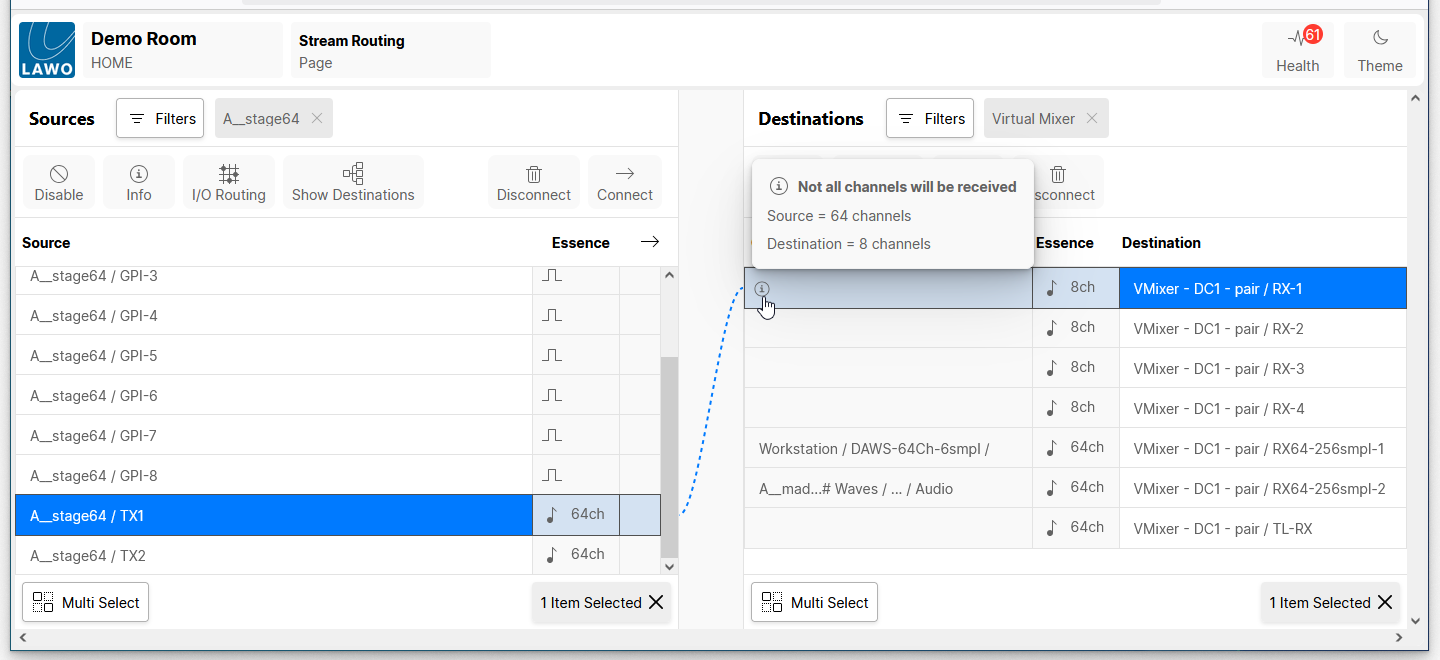Click the Lawo logo icon
The image size is (1440, 660).
(x=47, y=50)
